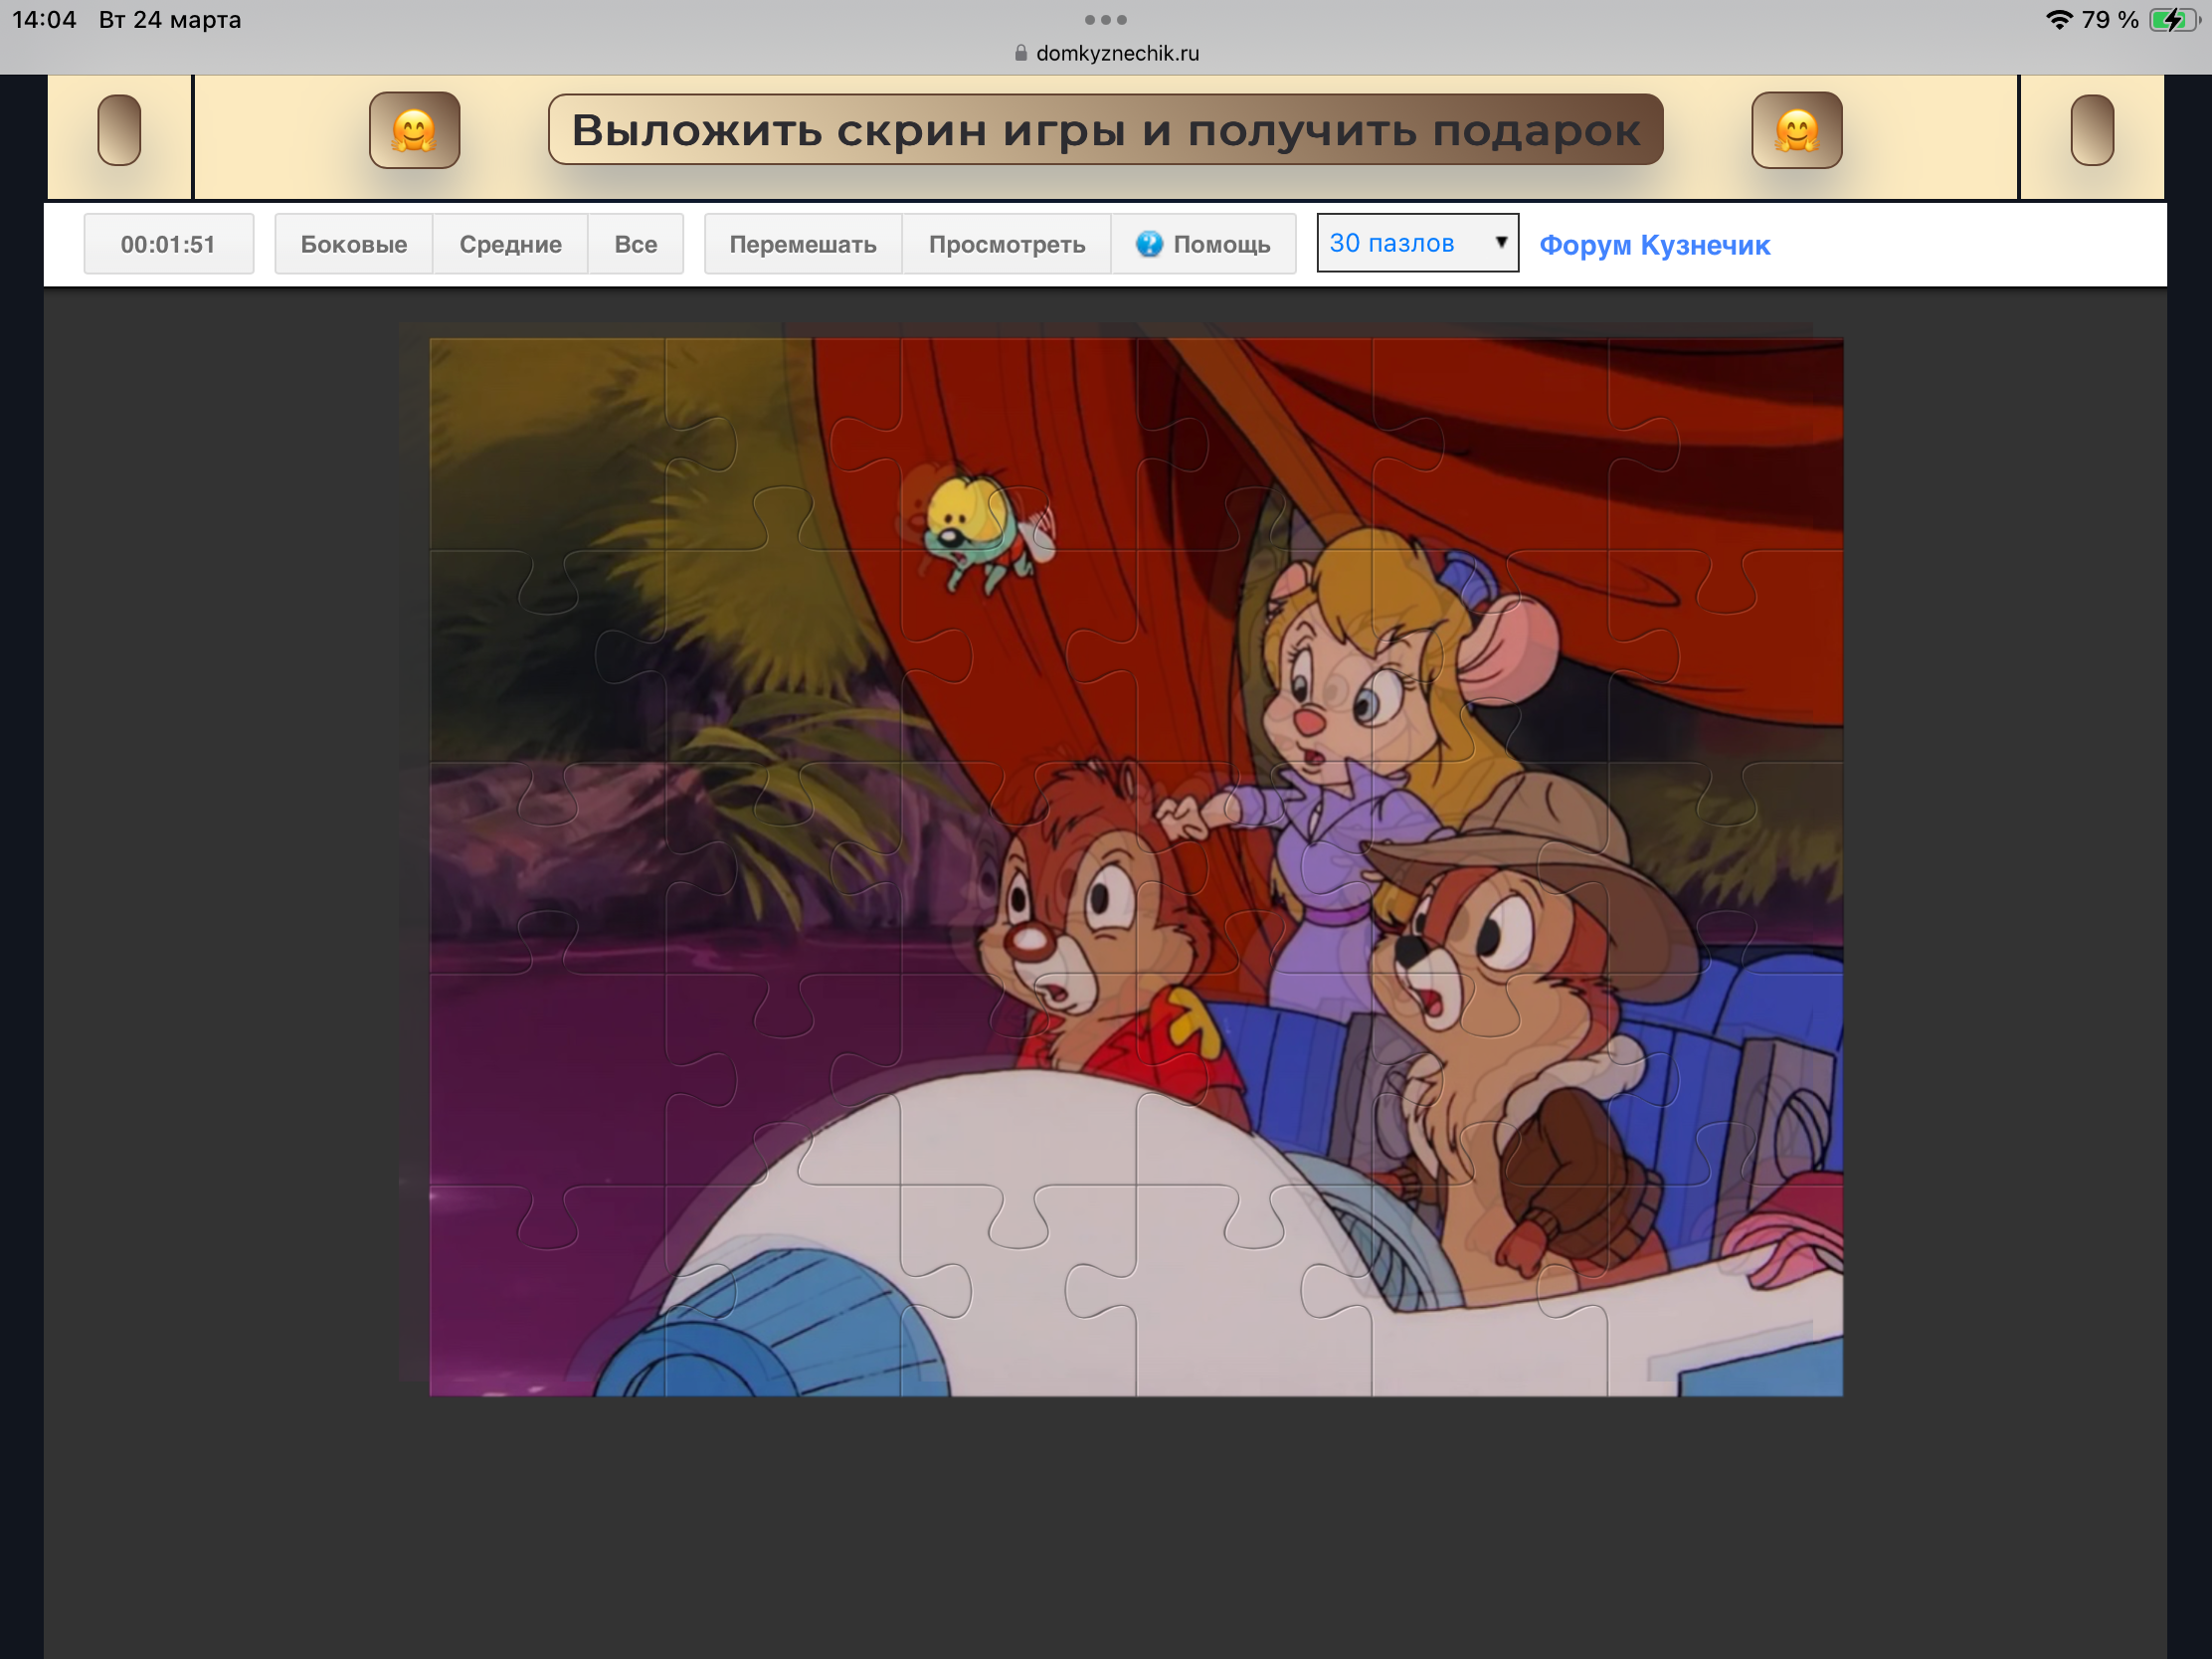Click the dropdown arrow of puzzle count selector
The image size is (2212, 1659).
1500,242
